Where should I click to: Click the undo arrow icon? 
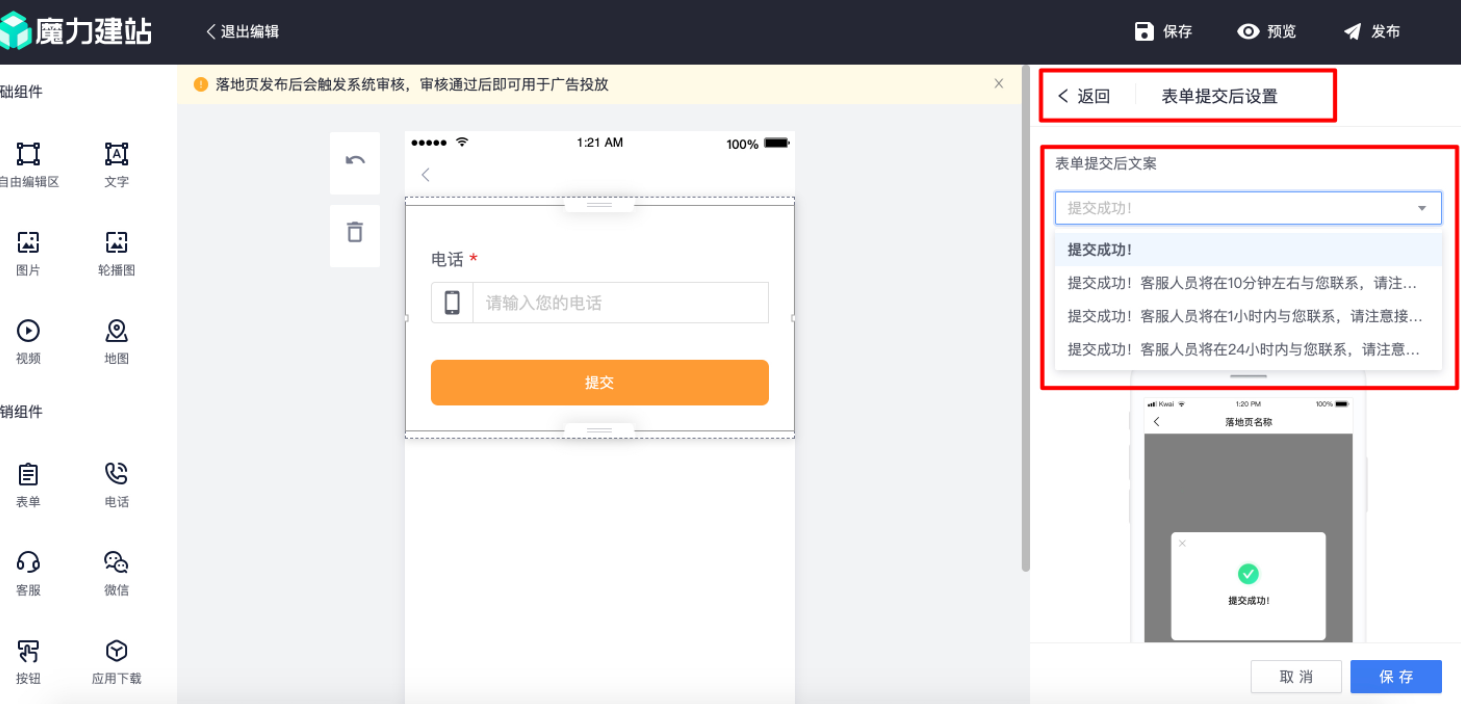(354, 162)
